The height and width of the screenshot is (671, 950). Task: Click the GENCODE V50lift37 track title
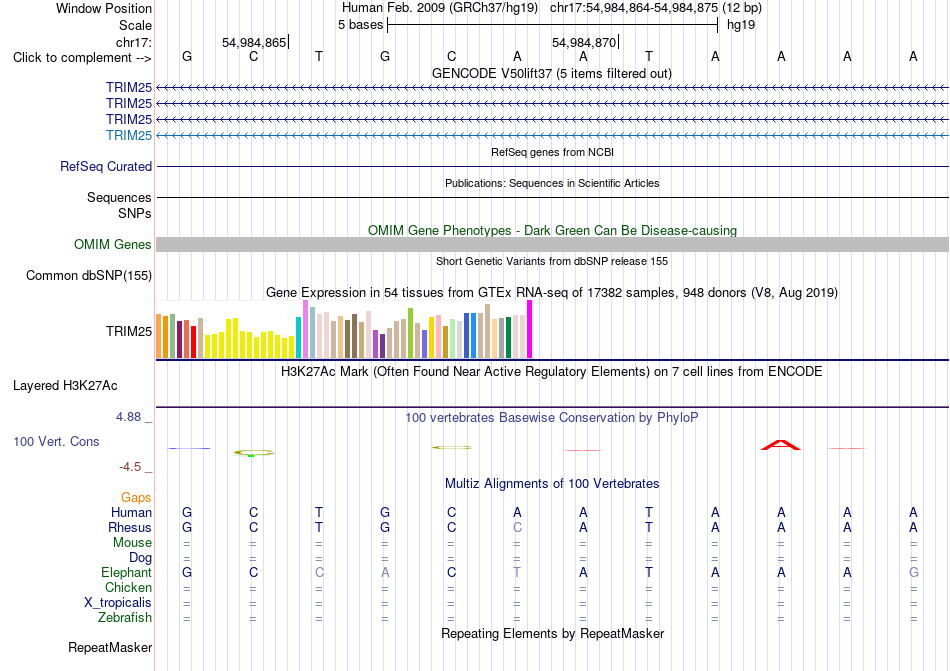pyautogui.click(x=551, y=74)
